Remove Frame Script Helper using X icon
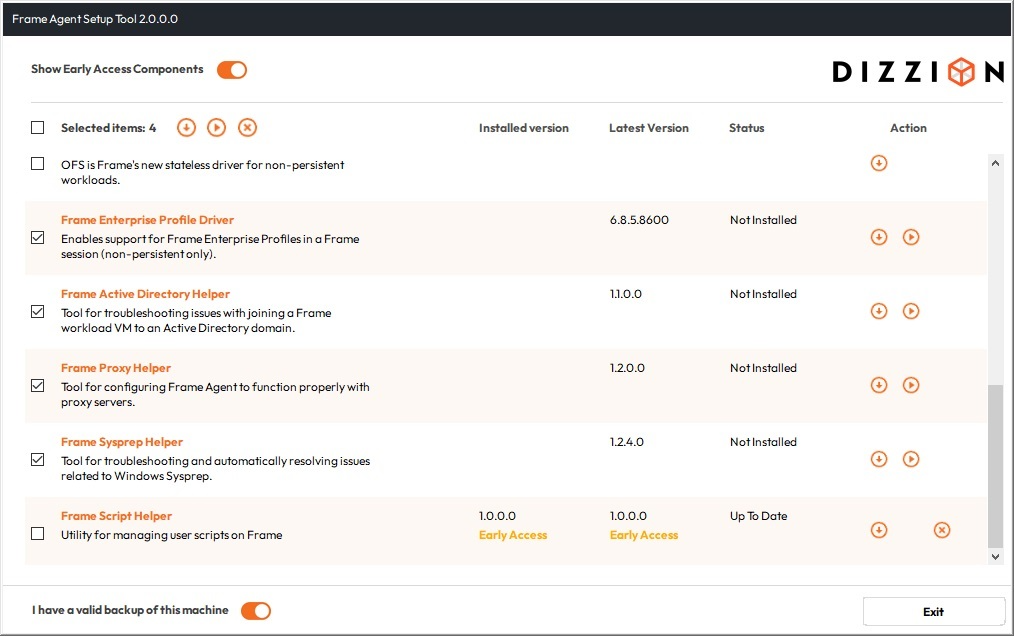Viewport: 1014px width, 636px height. [x=941, y=529]
